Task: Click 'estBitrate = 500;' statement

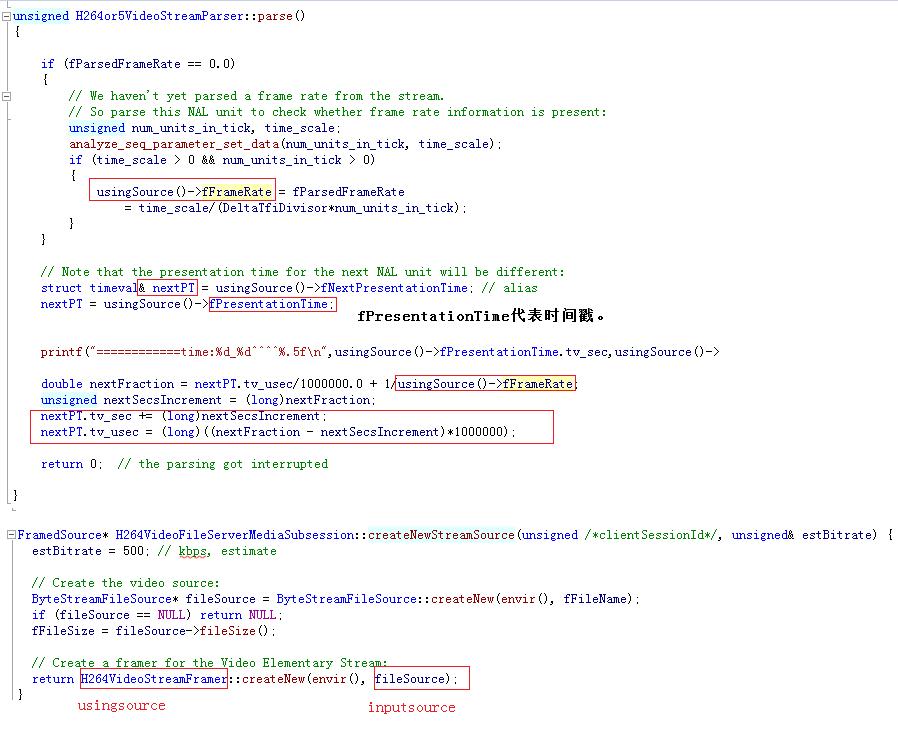Action: pyautogui.click(x=91, y=551)
